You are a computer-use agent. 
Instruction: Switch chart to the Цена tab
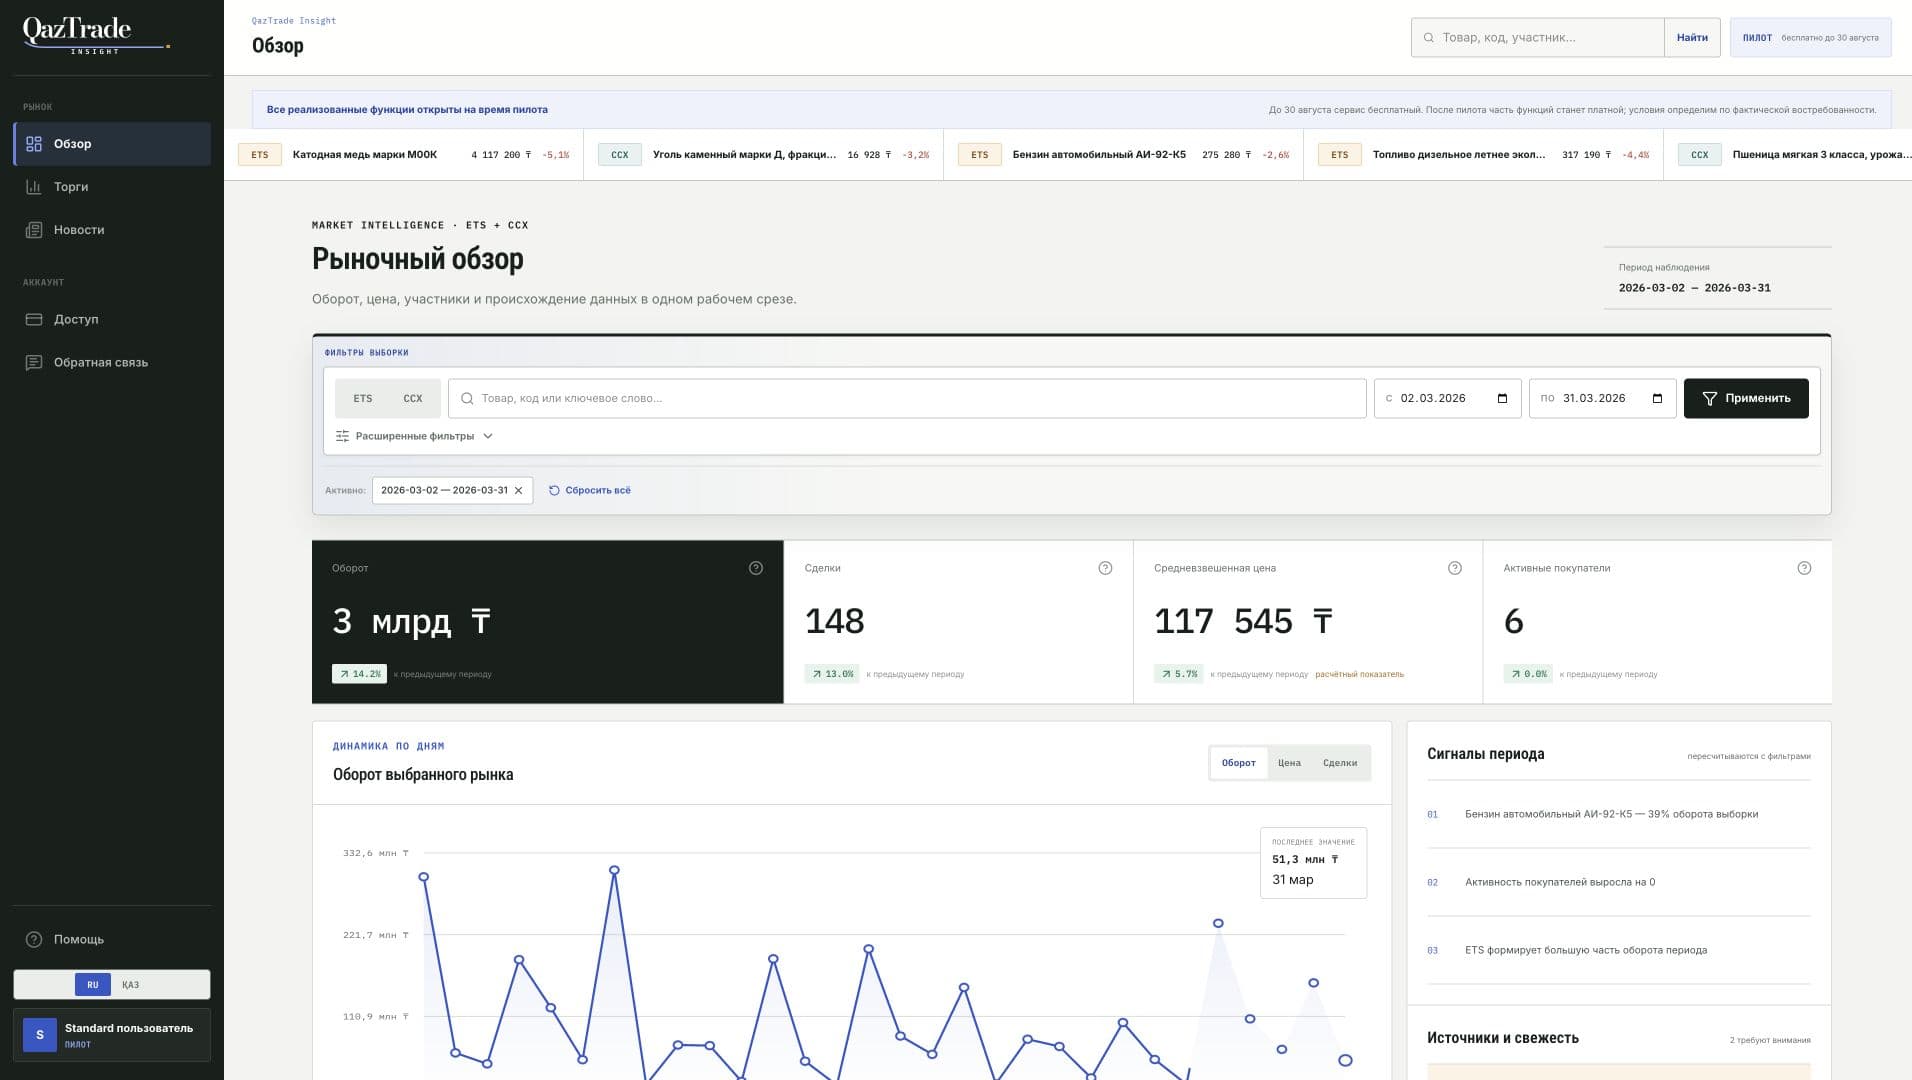(x=1289, y=764)
